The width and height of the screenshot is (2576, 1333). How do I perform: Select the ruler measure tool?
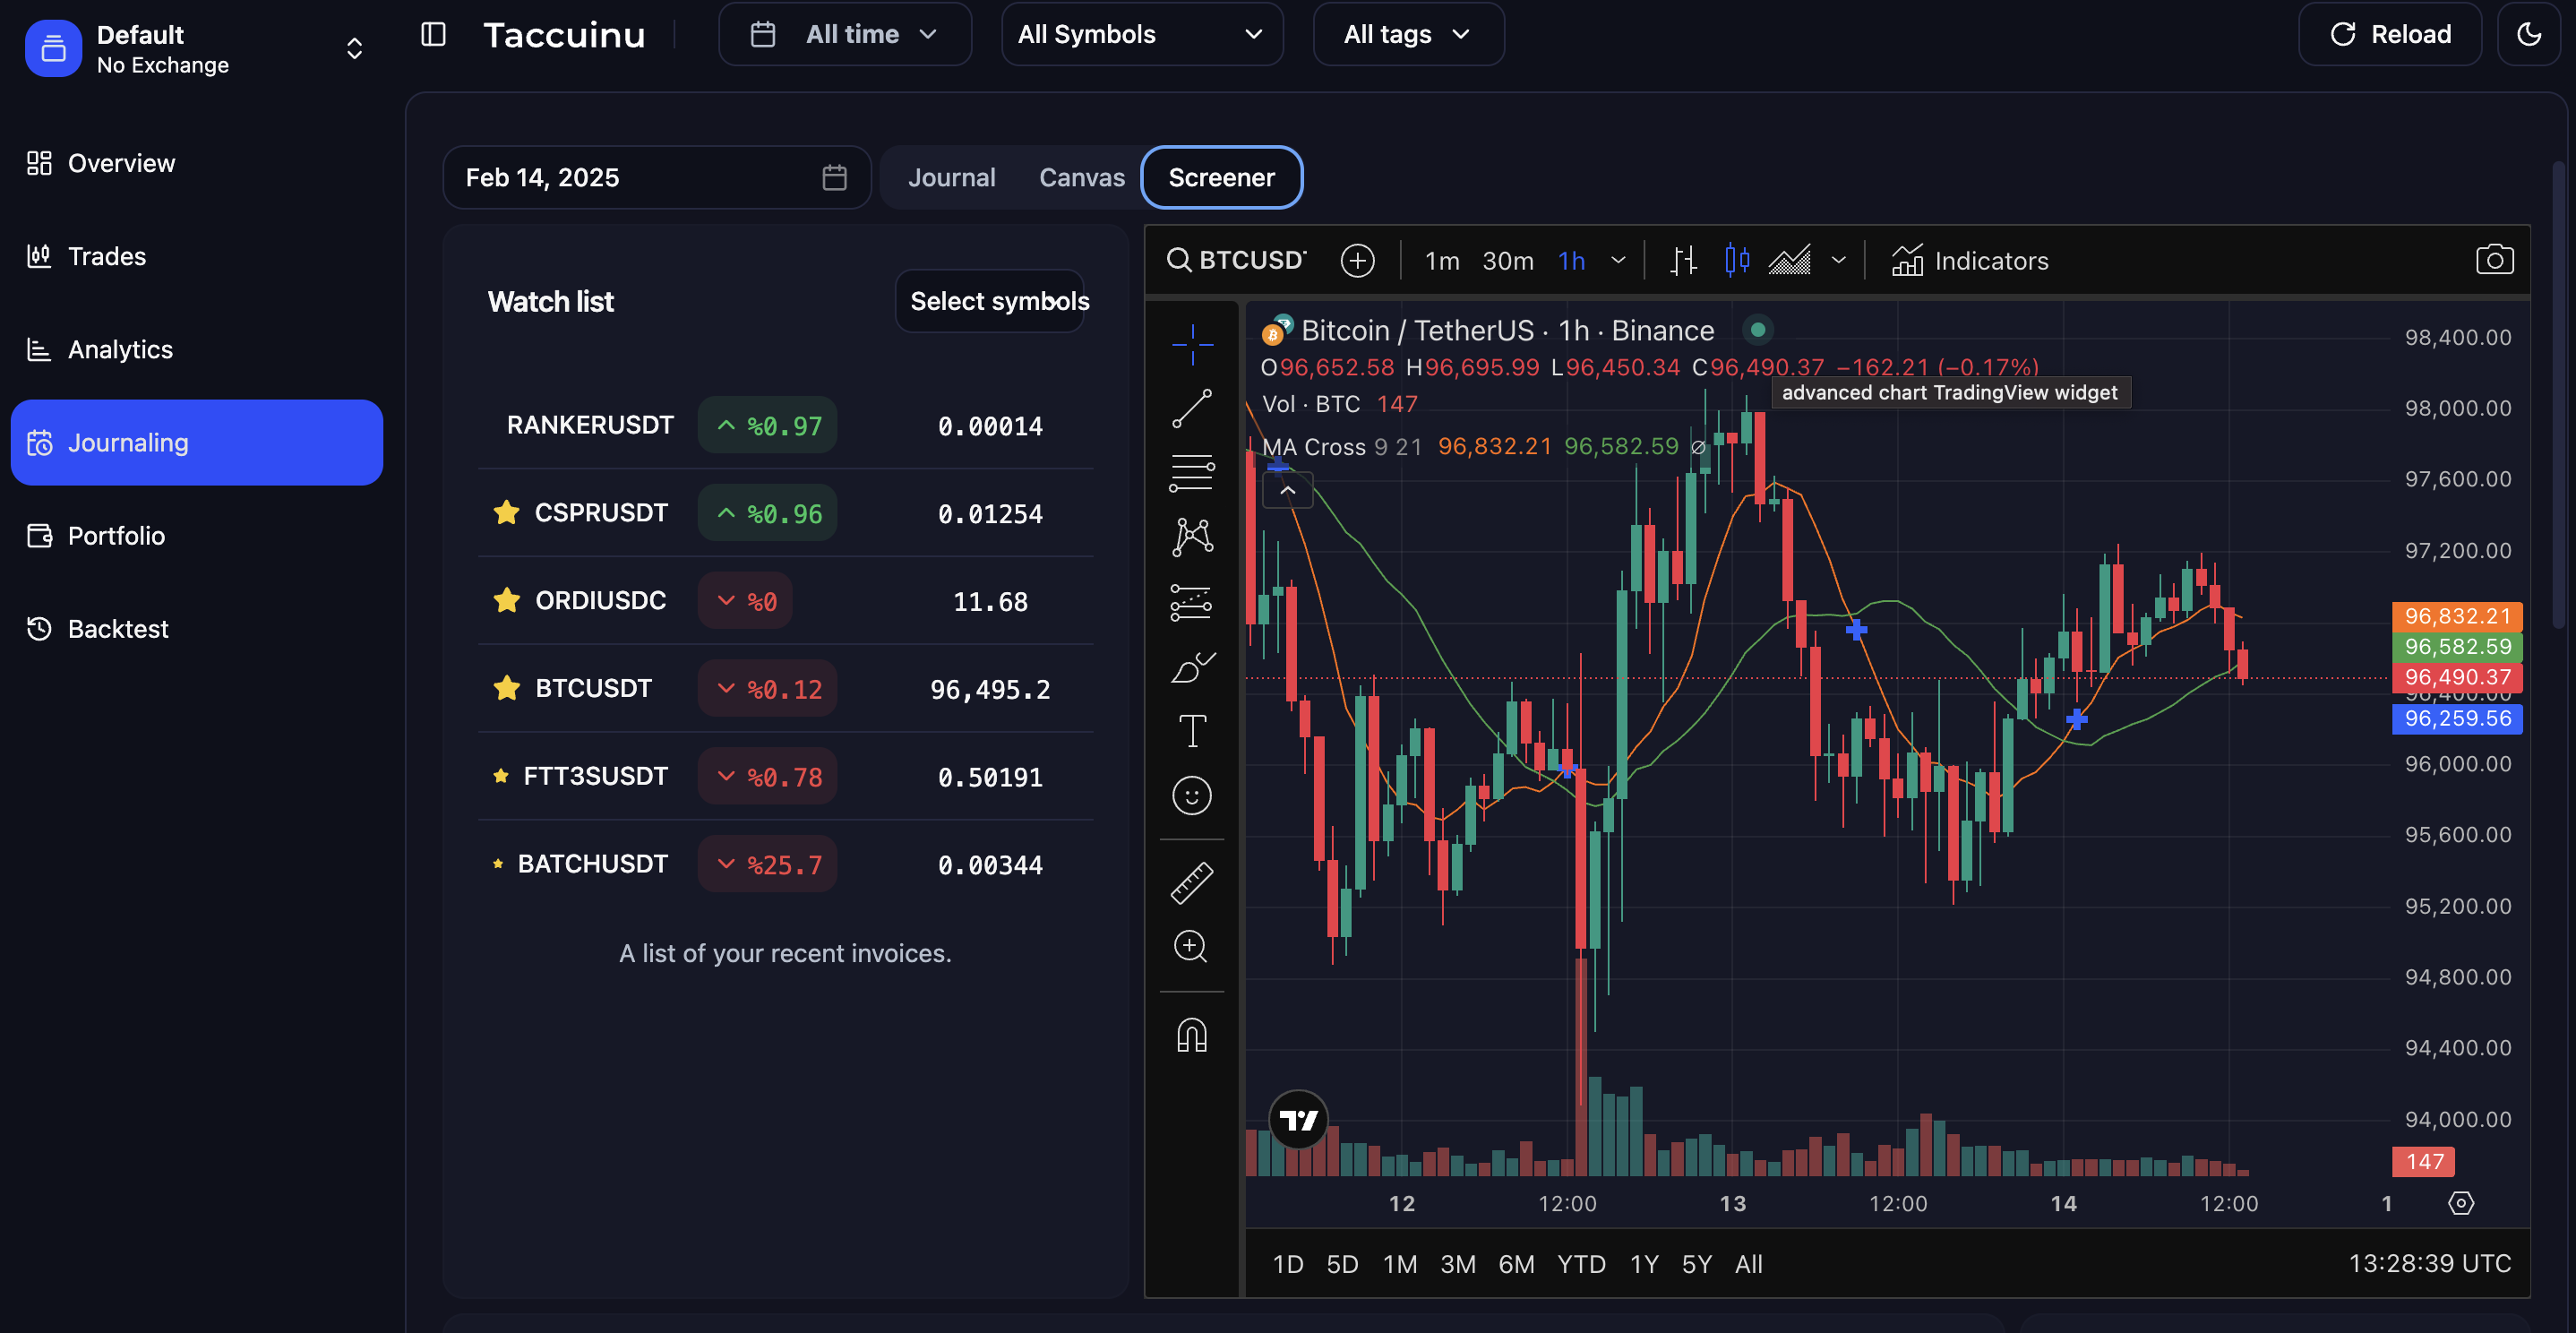pyautogui.click(x=1191, y=884)
